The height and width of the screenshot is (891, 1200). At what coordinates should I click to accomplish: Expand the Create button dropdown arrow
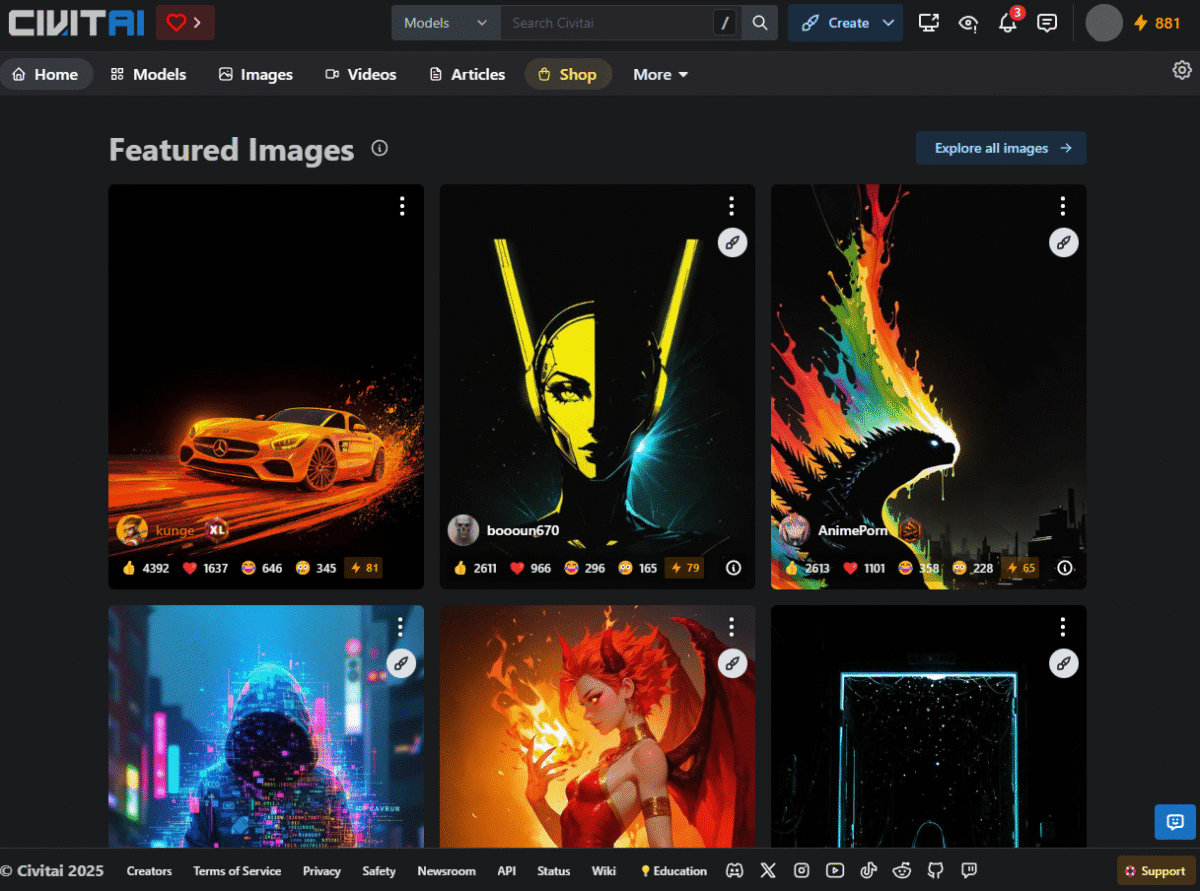click(888, 23)
